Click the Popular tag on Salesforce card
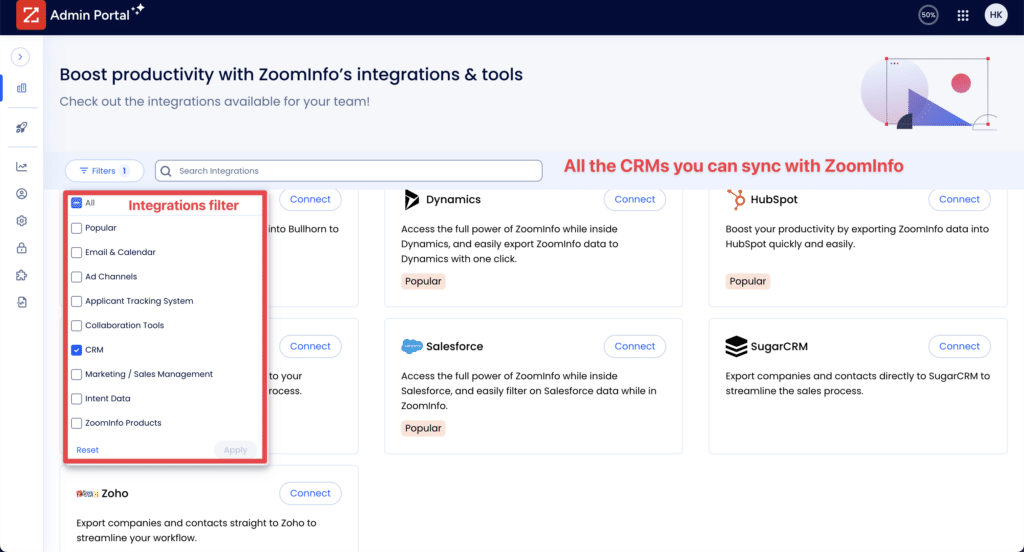Image resolution: width=1024 pixels, height=552 pixels. [423, 429]
